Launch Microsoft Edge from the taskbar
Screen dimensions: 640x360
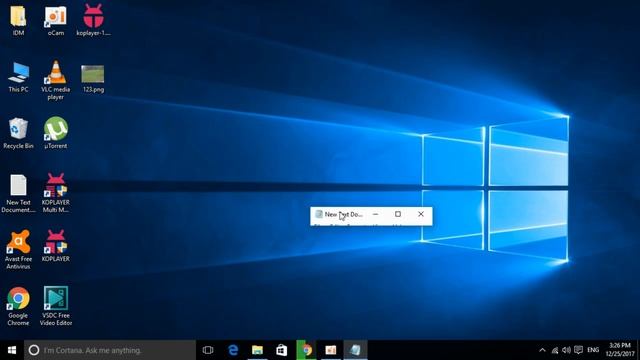tap(233, 350)
